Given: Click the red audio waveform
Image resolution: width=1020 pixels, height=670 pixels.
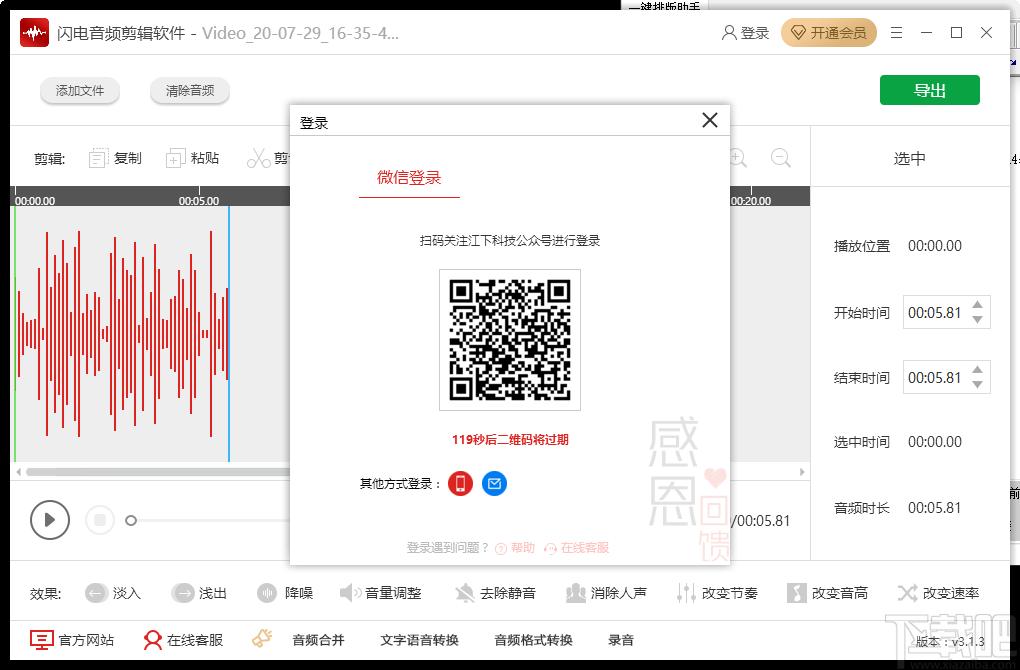Looking at the screenshot, I should tap(122, 333).
